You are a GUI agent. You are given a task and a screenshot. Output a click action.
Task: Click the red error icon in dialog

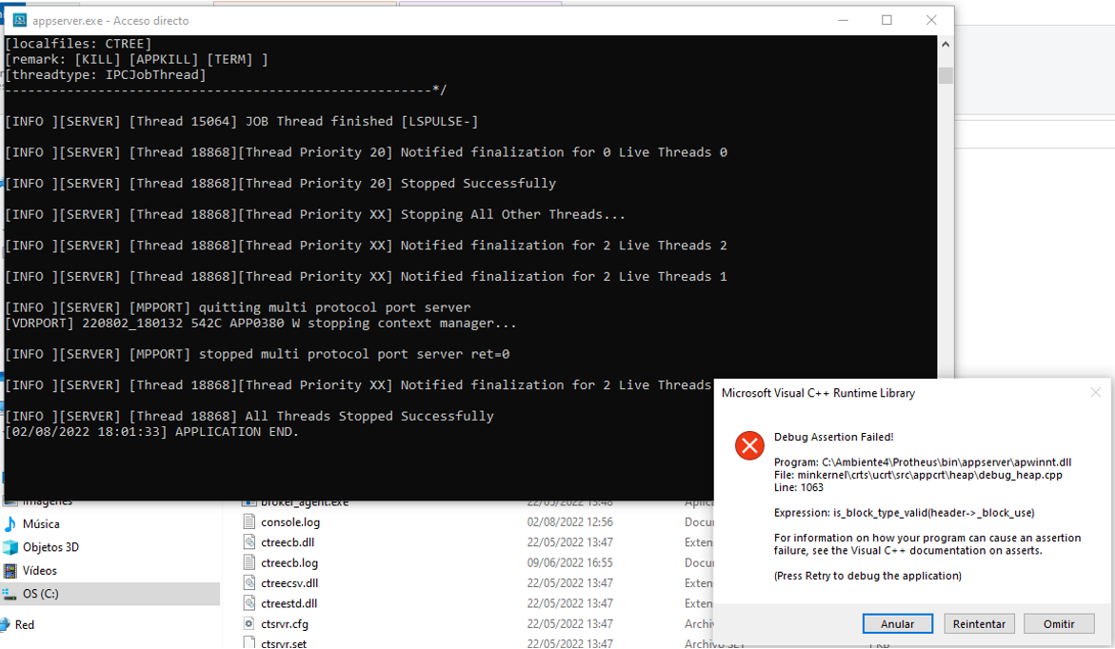coord(749,446)
